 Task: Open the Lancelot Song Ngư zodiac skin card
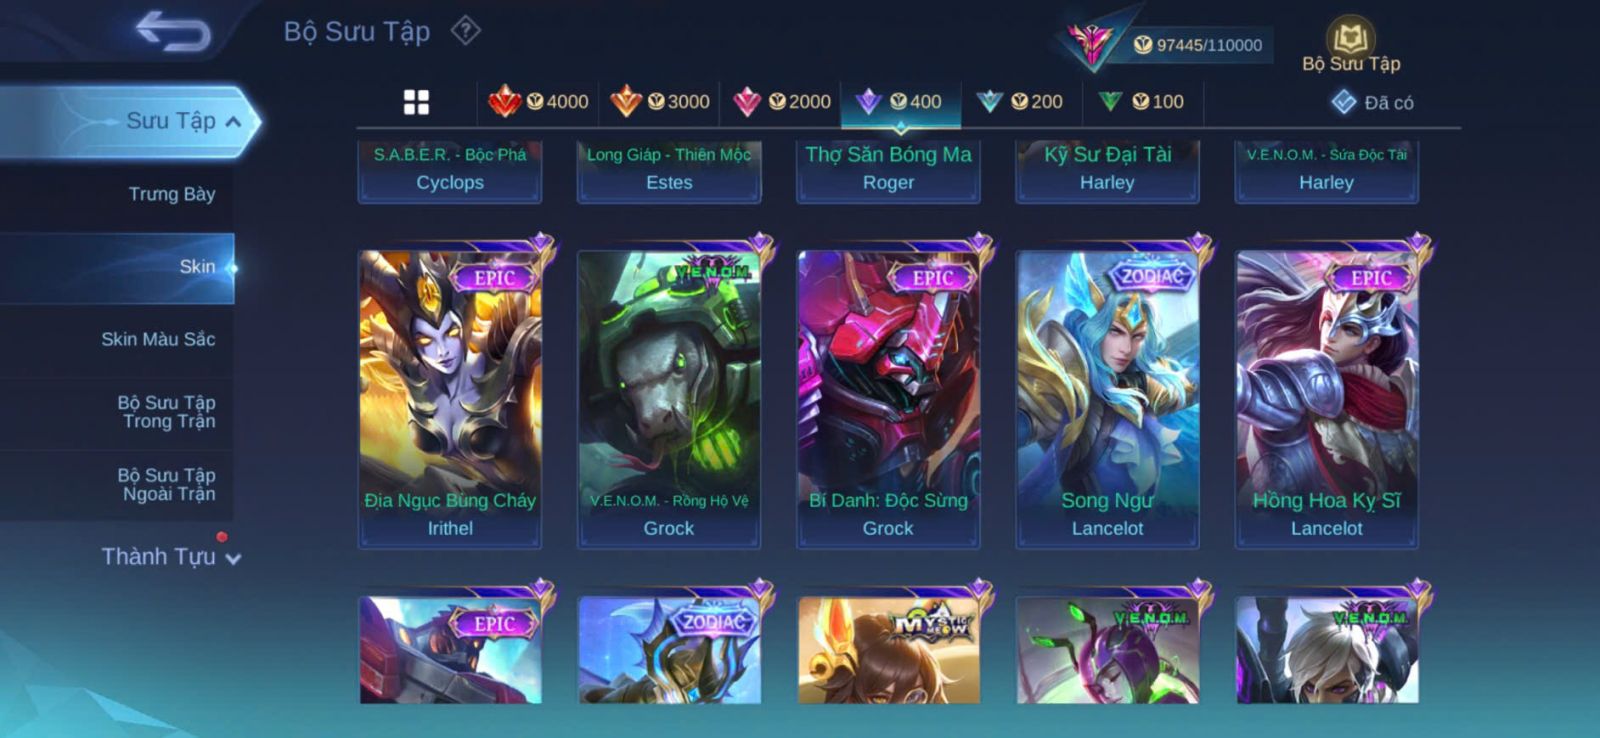coord(1107,398)
